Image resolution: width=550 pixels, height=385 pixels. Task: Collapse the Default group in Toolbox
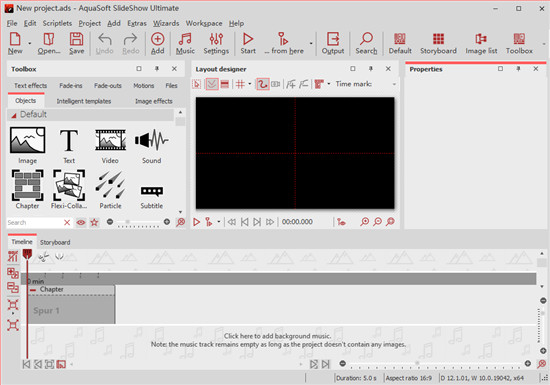click(x=14, y=115)
